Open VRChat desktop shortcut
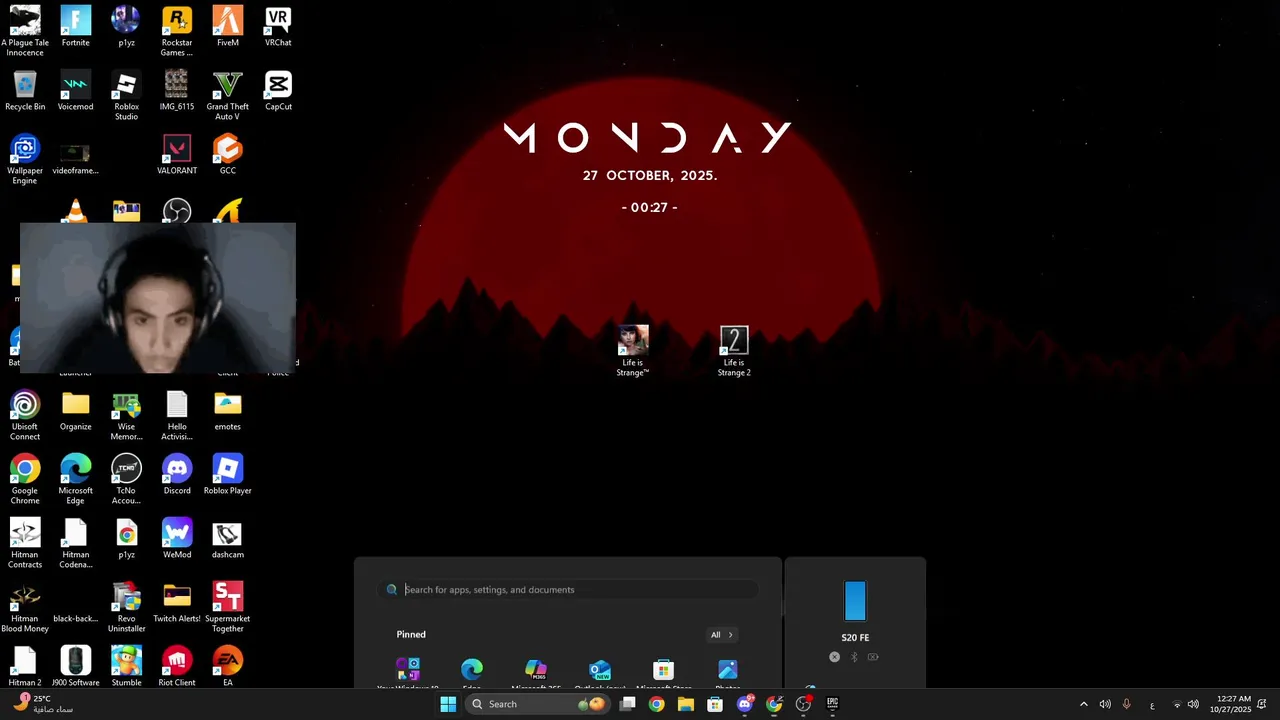This screenshot has height=720, width=1280. point(278,27)
